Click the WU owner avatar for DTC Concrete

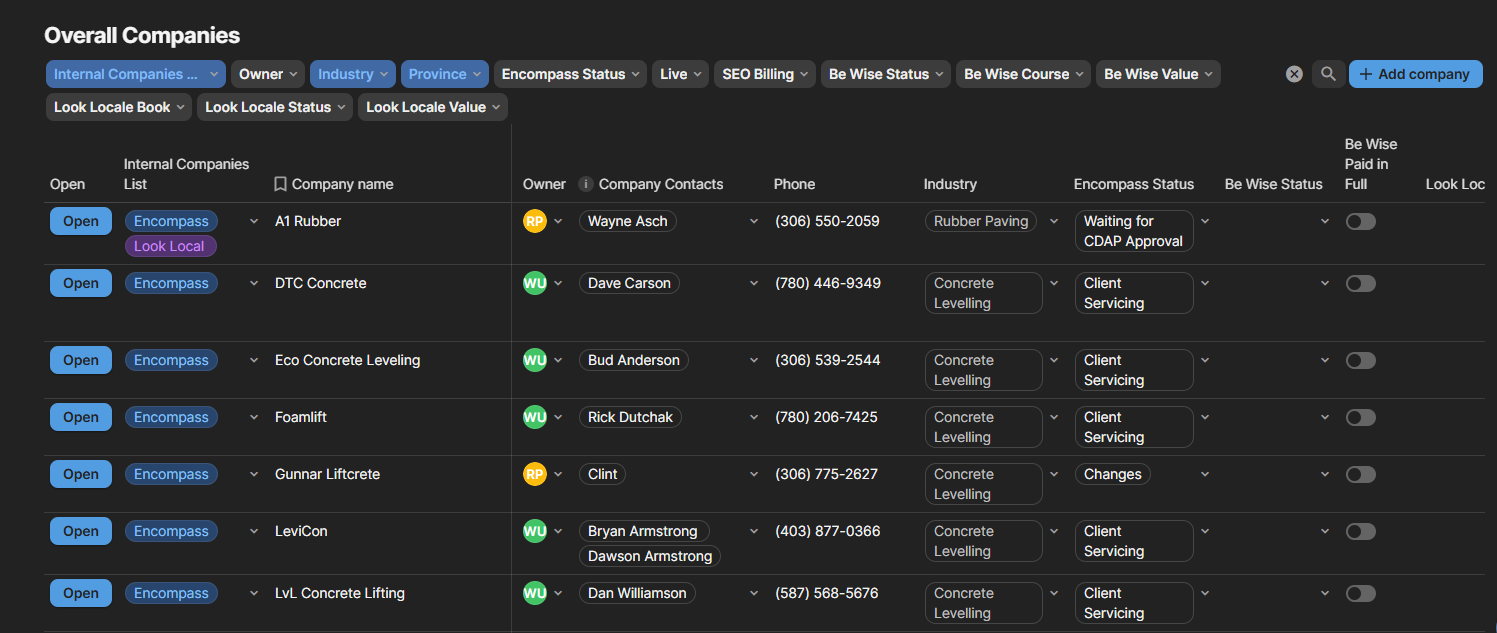tap(535, 283)
